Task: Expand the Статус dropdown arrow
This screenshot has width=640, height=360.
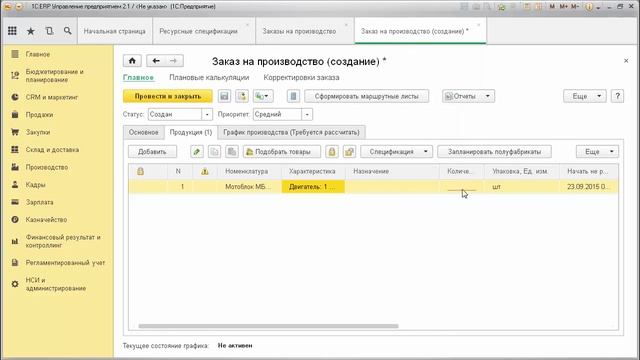Action: click(x=207, y=115)
